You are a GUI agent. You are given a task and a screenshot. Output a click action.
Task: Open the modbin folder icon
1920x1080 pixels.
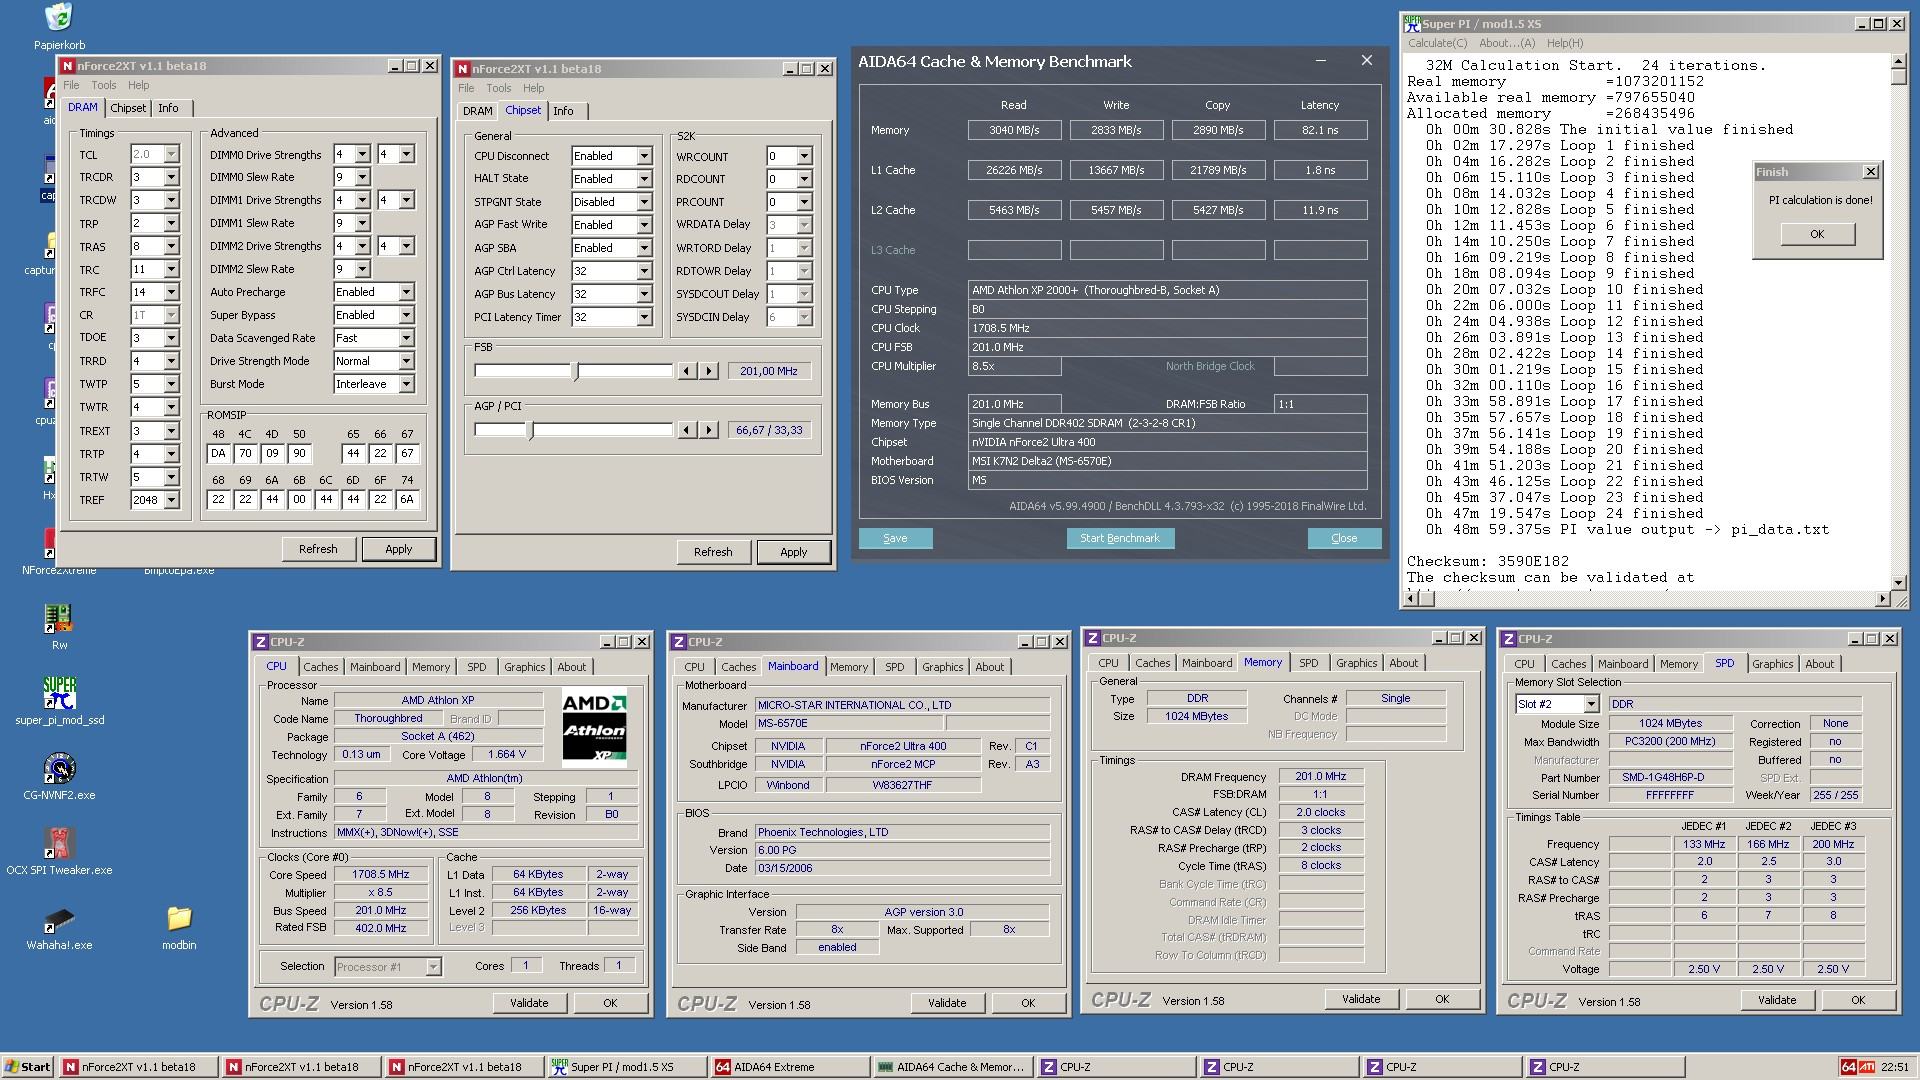(x=179, y=926)
